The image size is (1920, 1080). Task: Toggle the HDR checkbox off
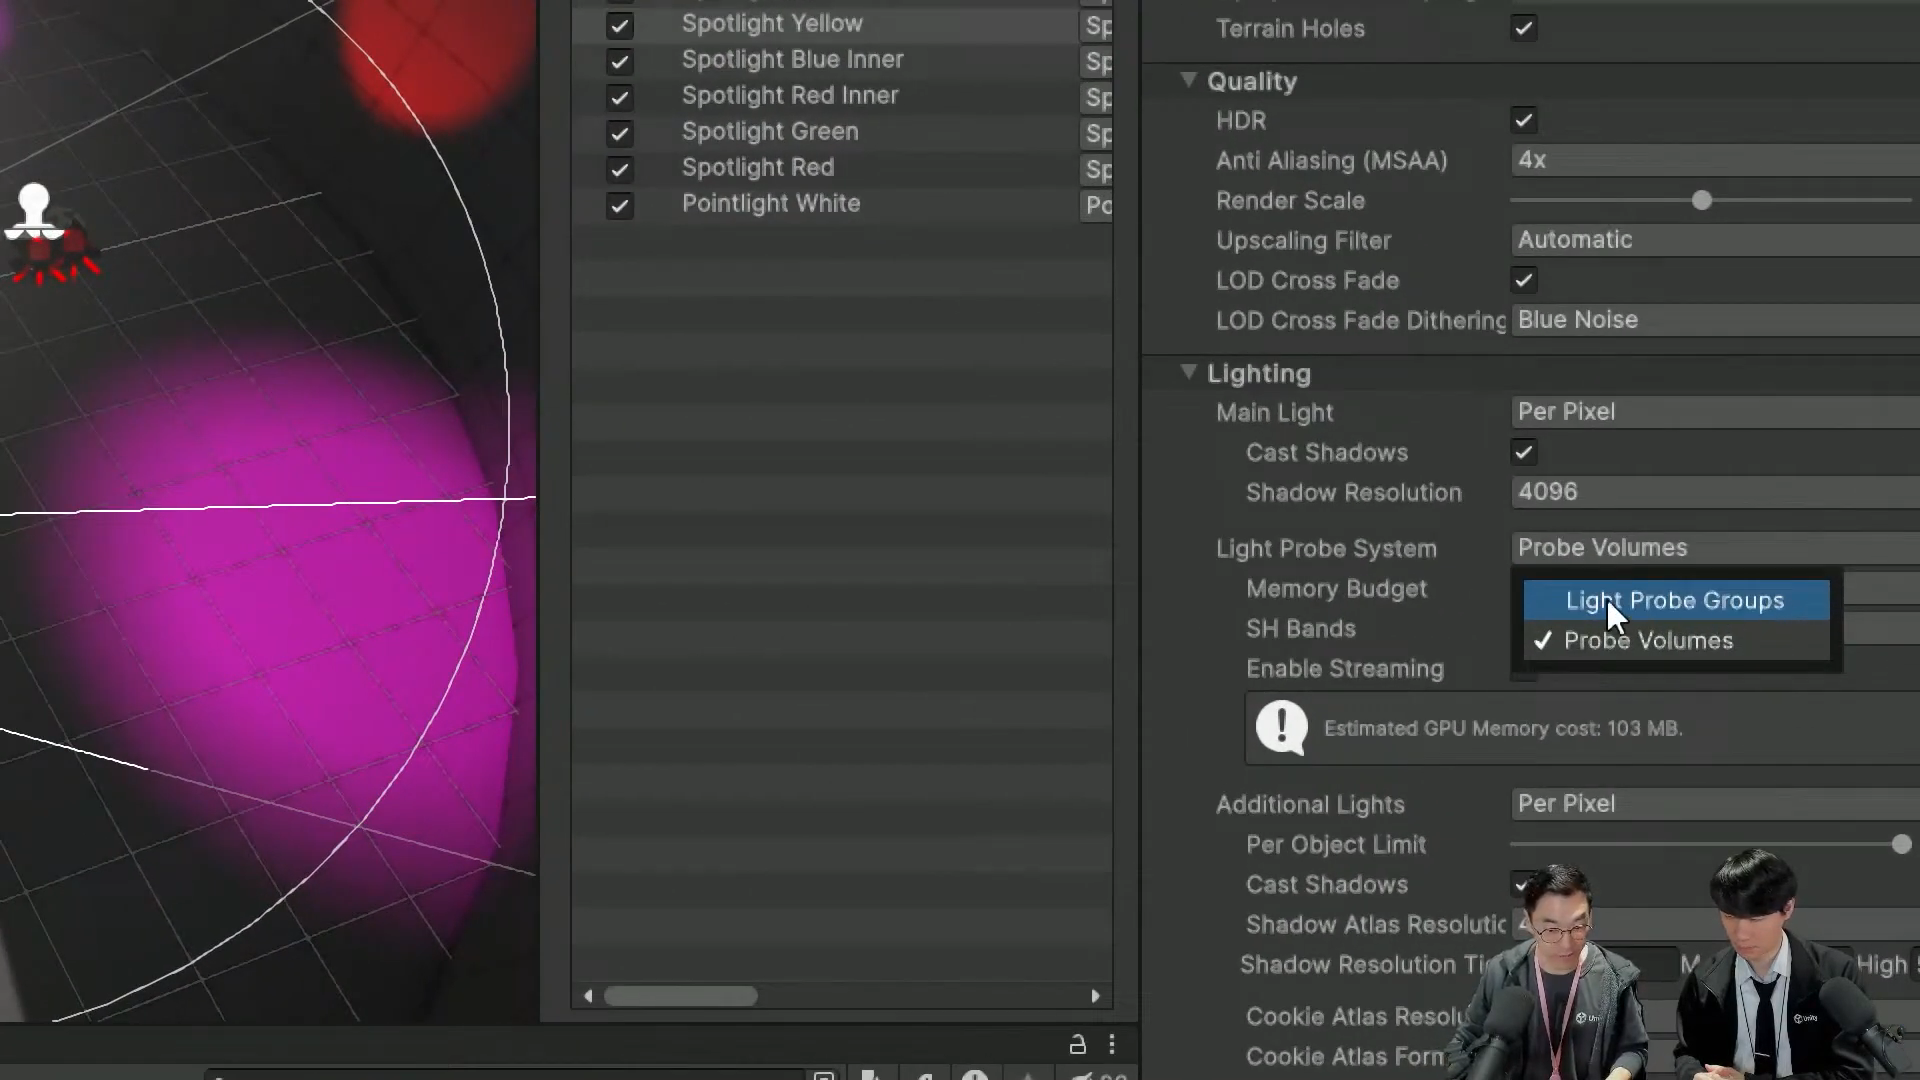point(1523,120)
